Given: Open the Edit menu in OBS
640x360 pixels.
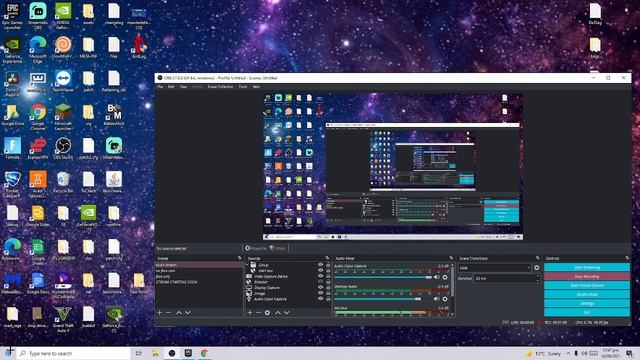Looking at the screenshot, I should coord(171,87).
